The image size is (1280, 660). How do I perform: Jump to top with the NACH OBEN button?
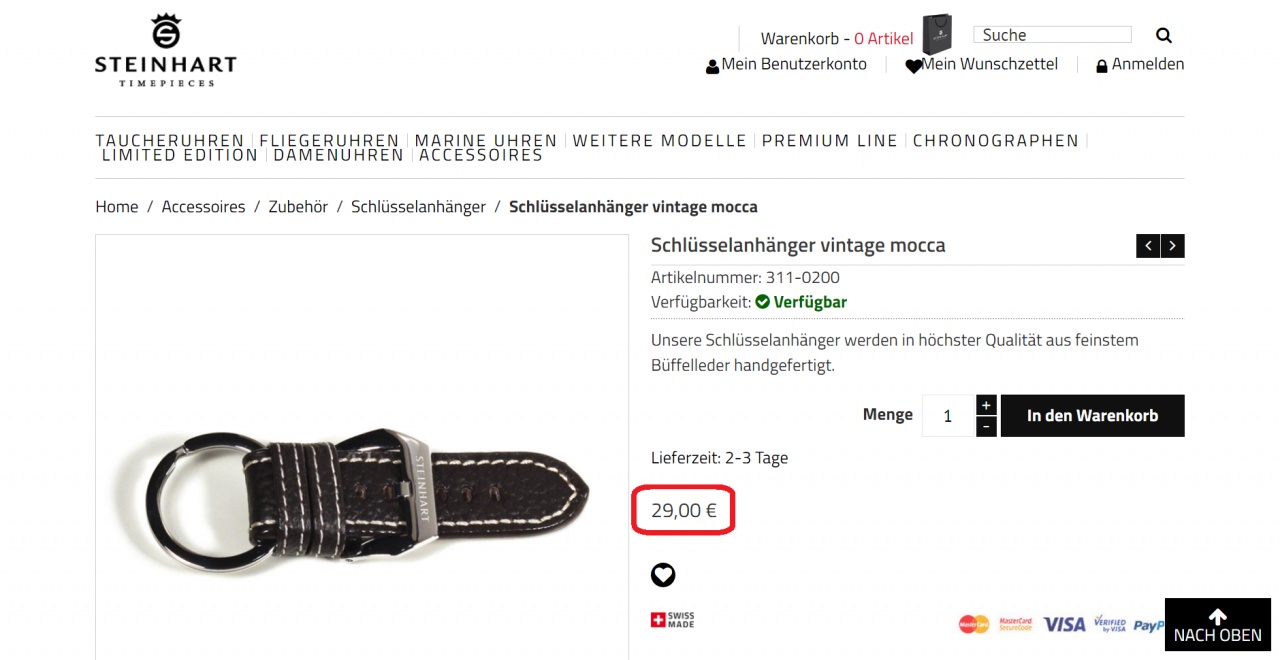pyautogui.click(x=1218, y=625)
